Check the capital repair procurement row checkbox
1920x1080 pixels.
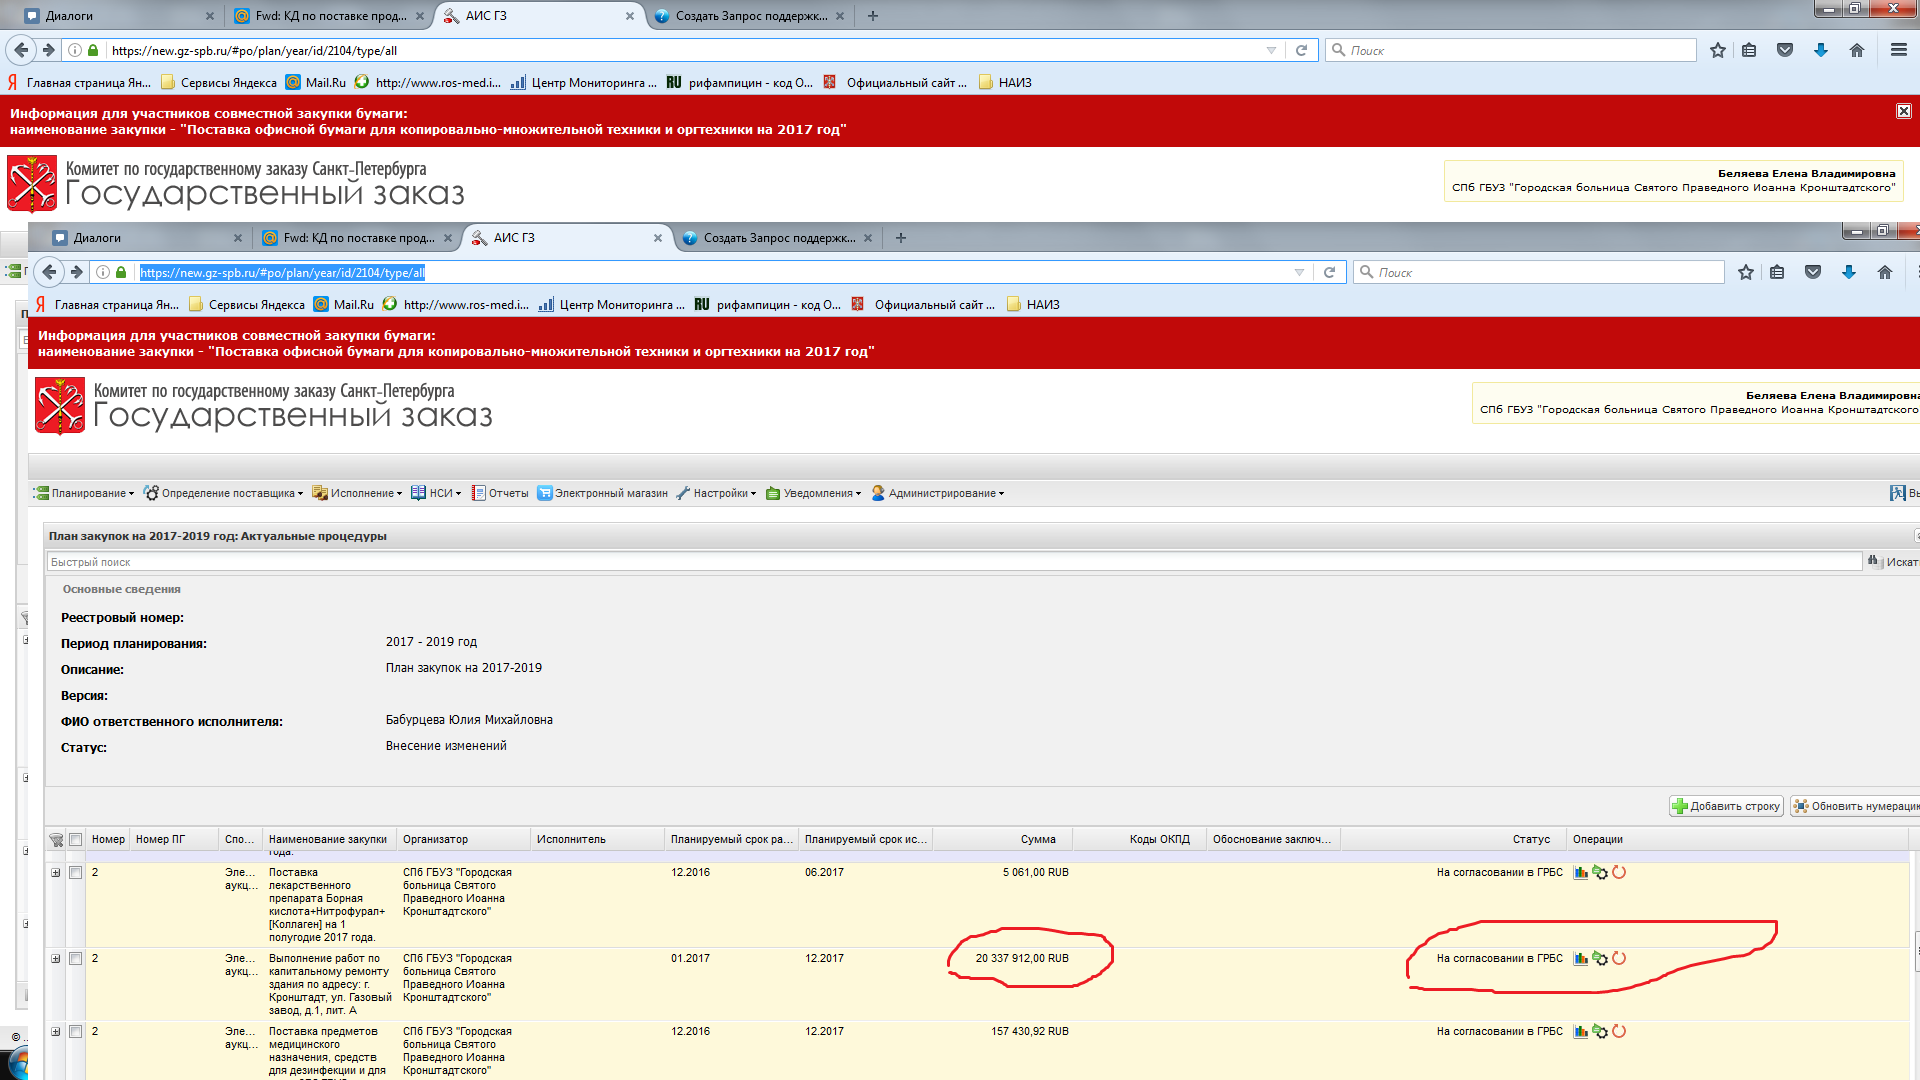tap(75, 958)
